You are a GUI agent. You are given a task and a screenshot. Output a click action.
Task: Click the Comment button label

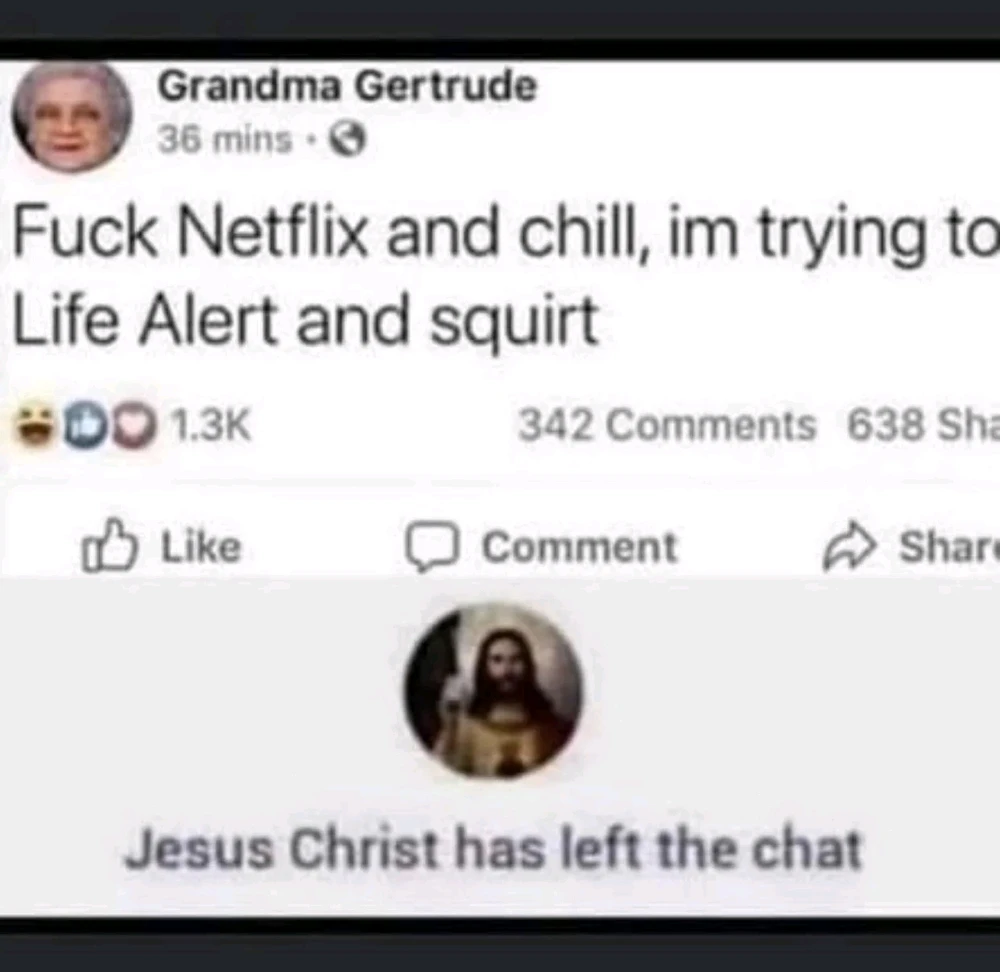(x=579, y=548)
